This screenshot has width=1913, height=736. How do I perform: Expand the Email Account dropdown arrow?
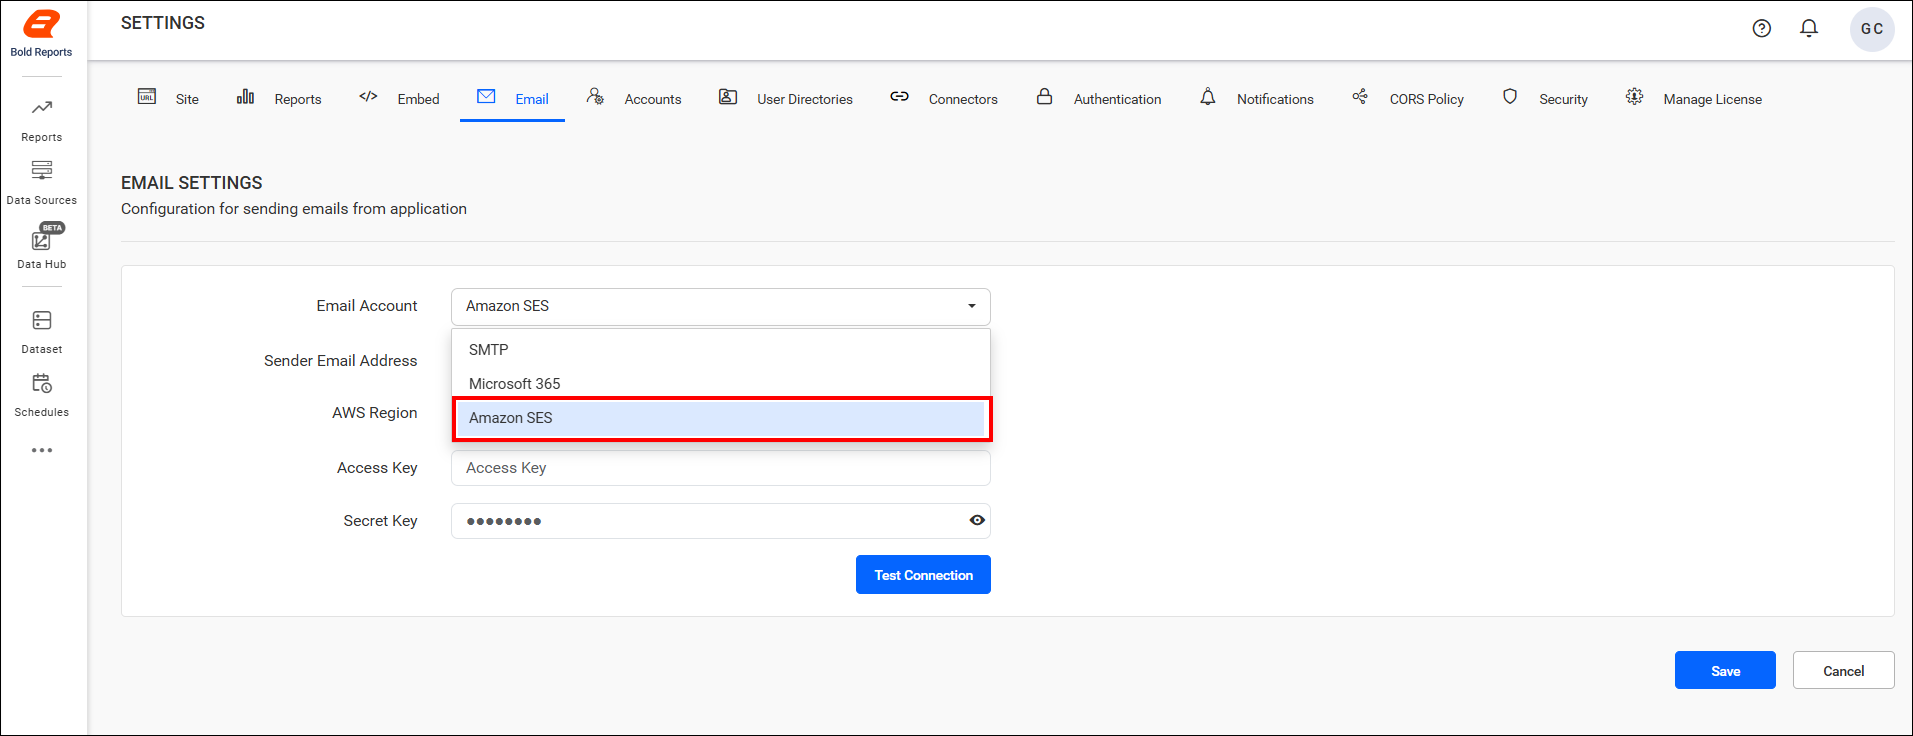(971, 306)
